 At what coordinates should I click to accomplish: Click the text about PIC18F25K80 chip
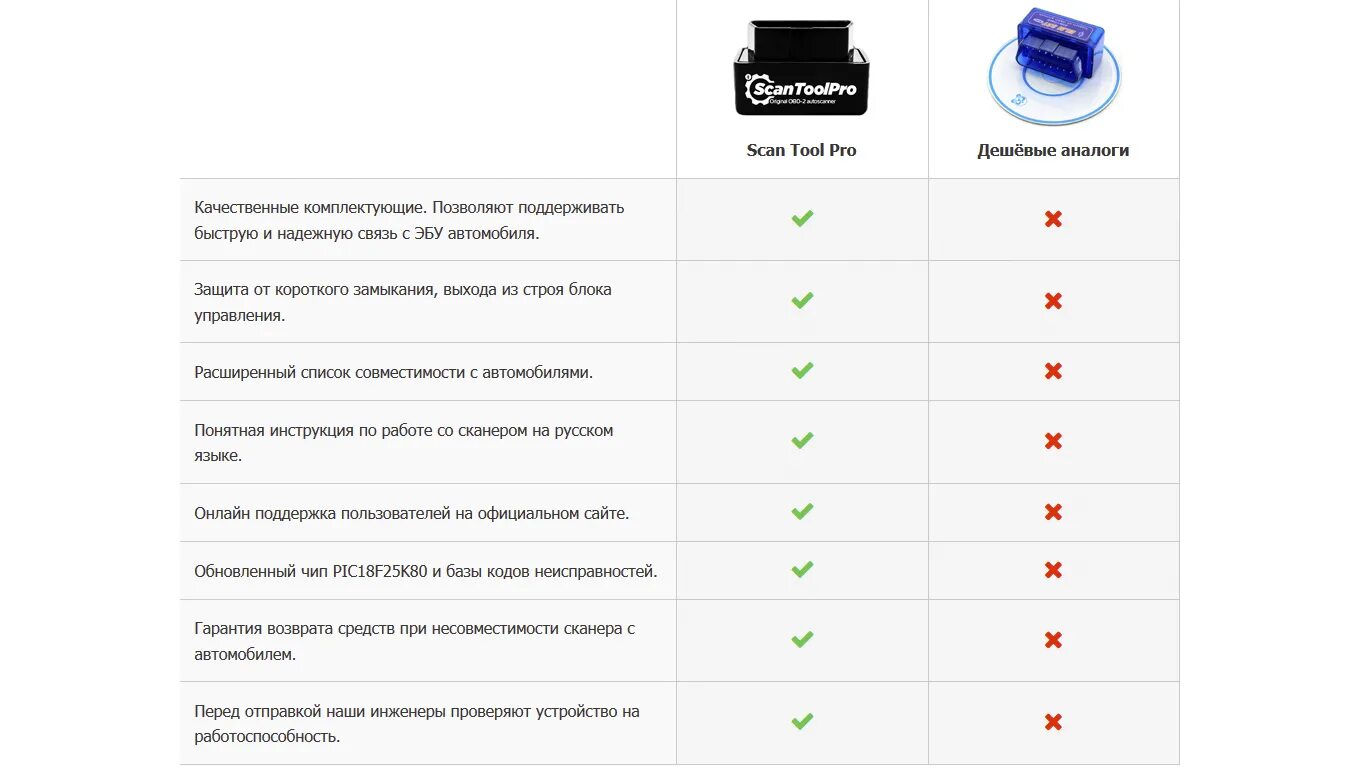click(x=425, y=571)
